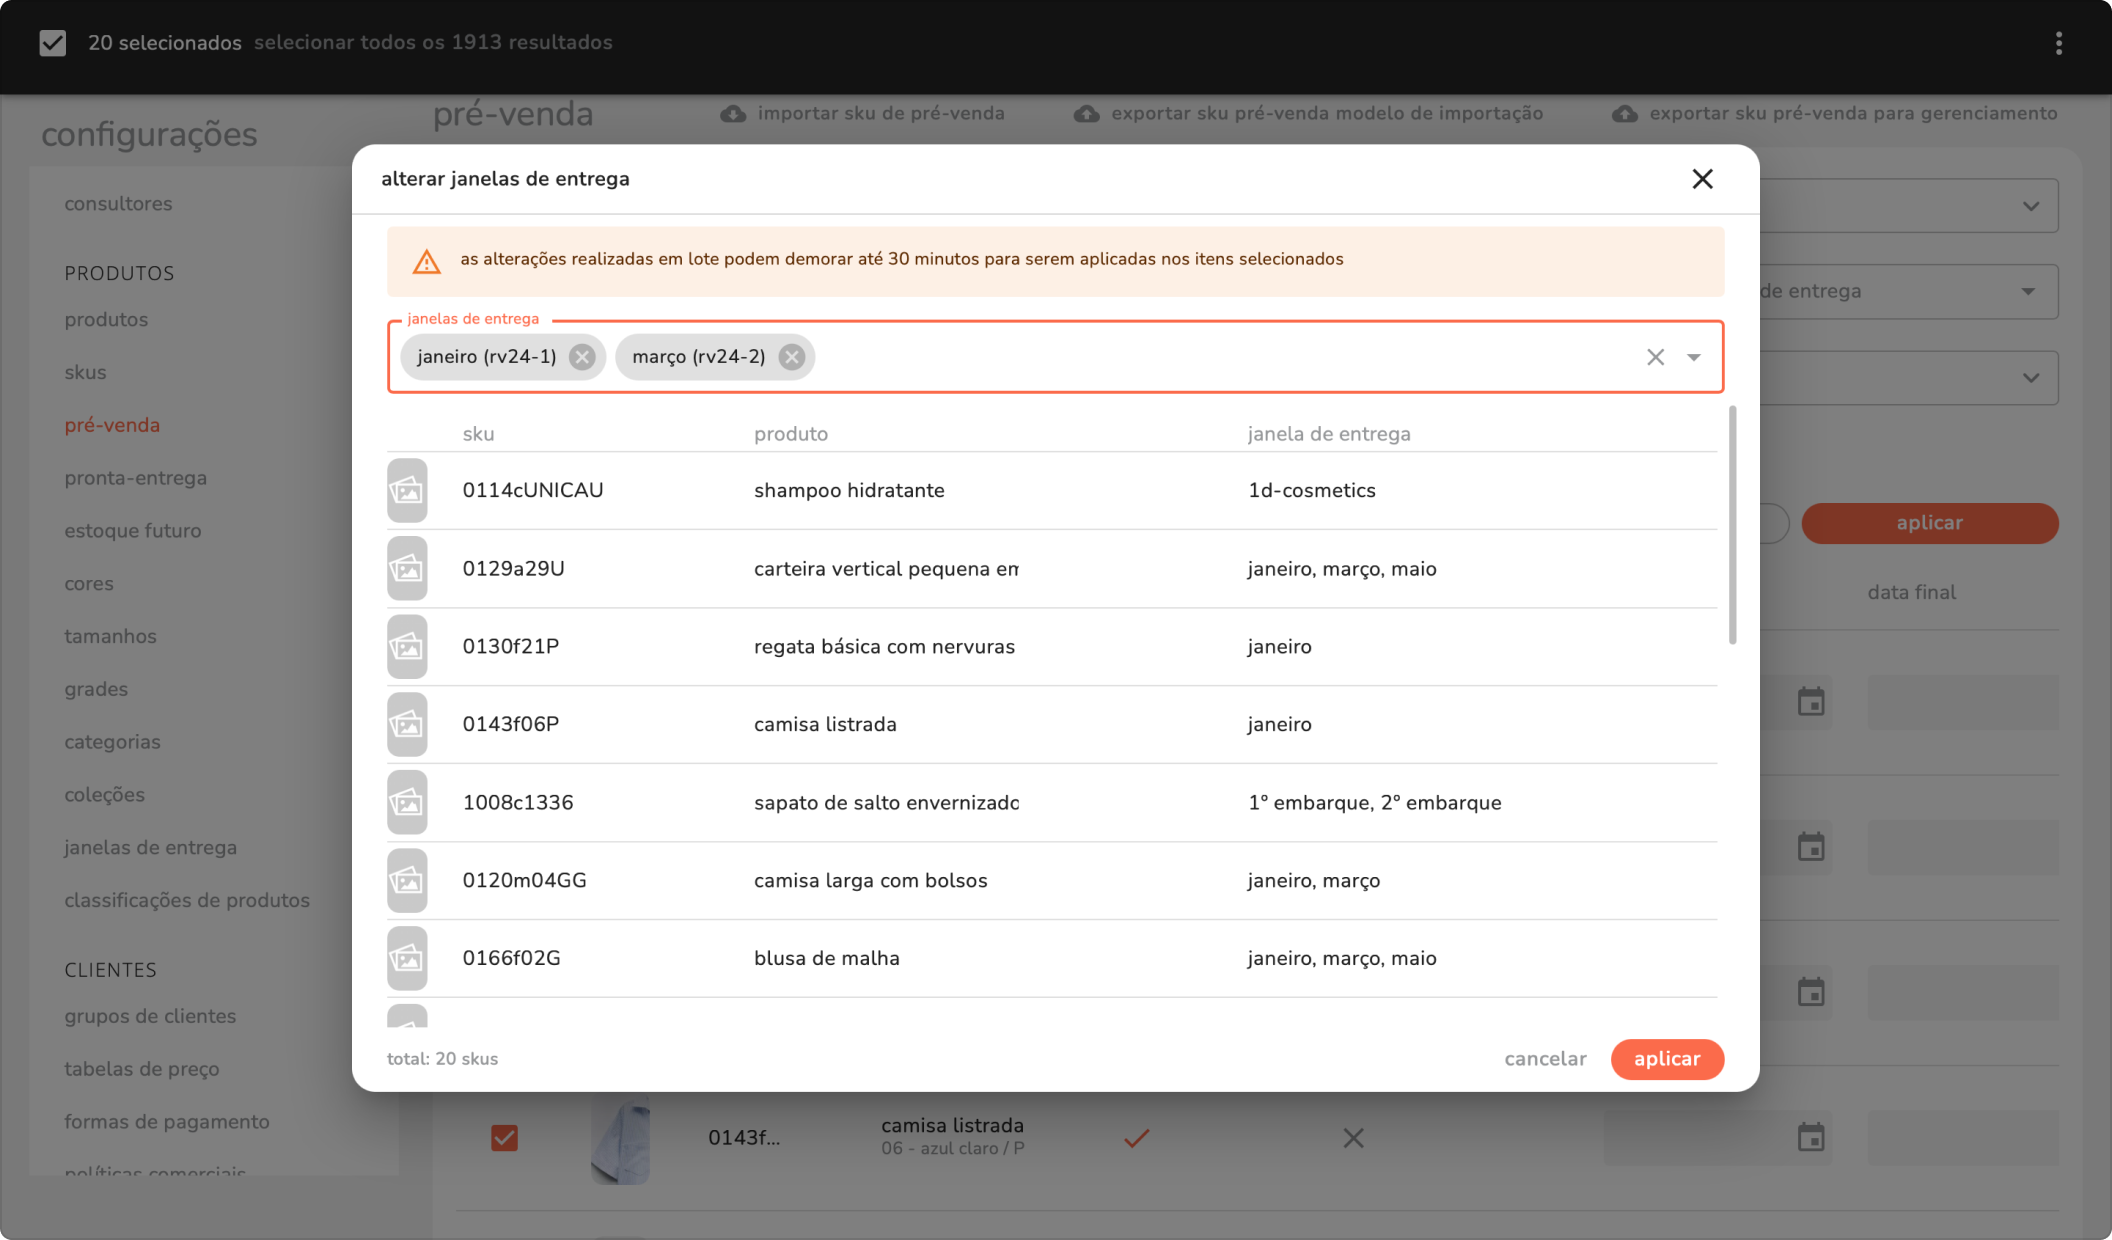The image size is (2112, 1240).
Task: Expand the background de entrega filter dropdown
Action: 2028,291
